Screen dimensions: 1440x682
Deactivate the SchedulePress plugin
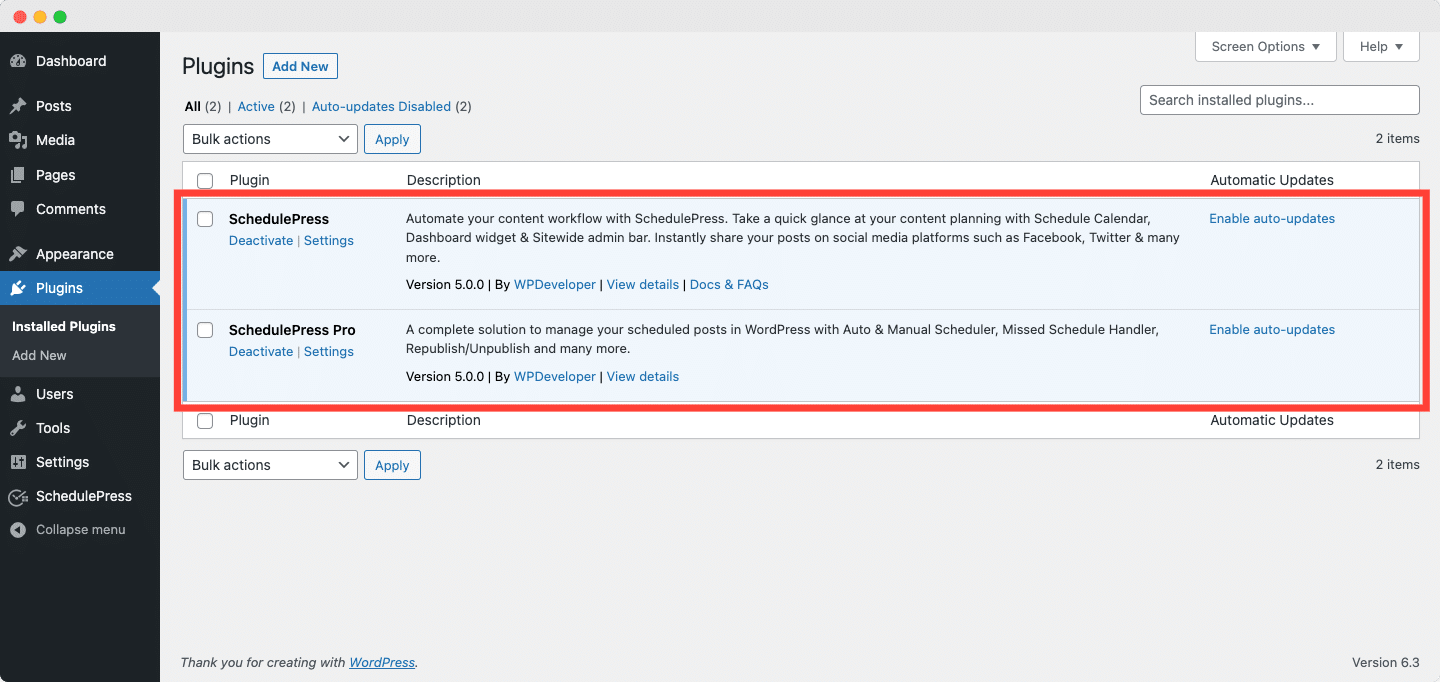[261, 241]
